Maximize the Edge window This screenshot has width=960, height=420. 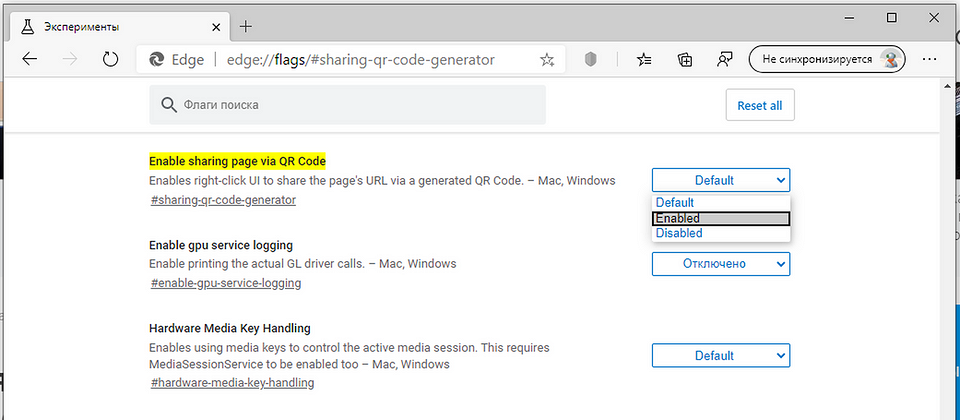(891, 18)
